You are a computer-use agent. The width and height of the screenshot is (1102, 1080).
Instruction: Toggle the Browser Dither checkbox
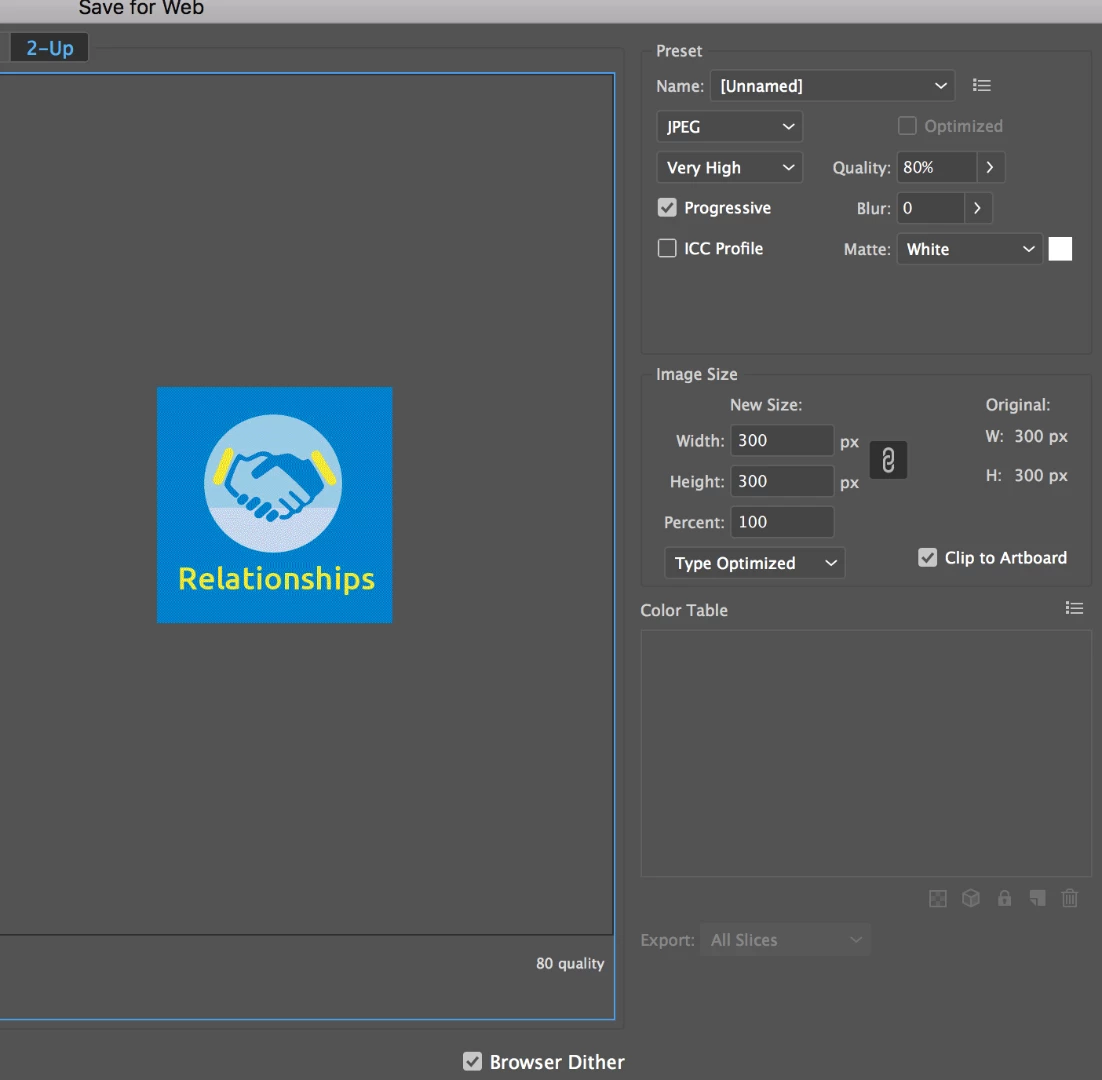pyautogui.click(x=472, y=1061)
